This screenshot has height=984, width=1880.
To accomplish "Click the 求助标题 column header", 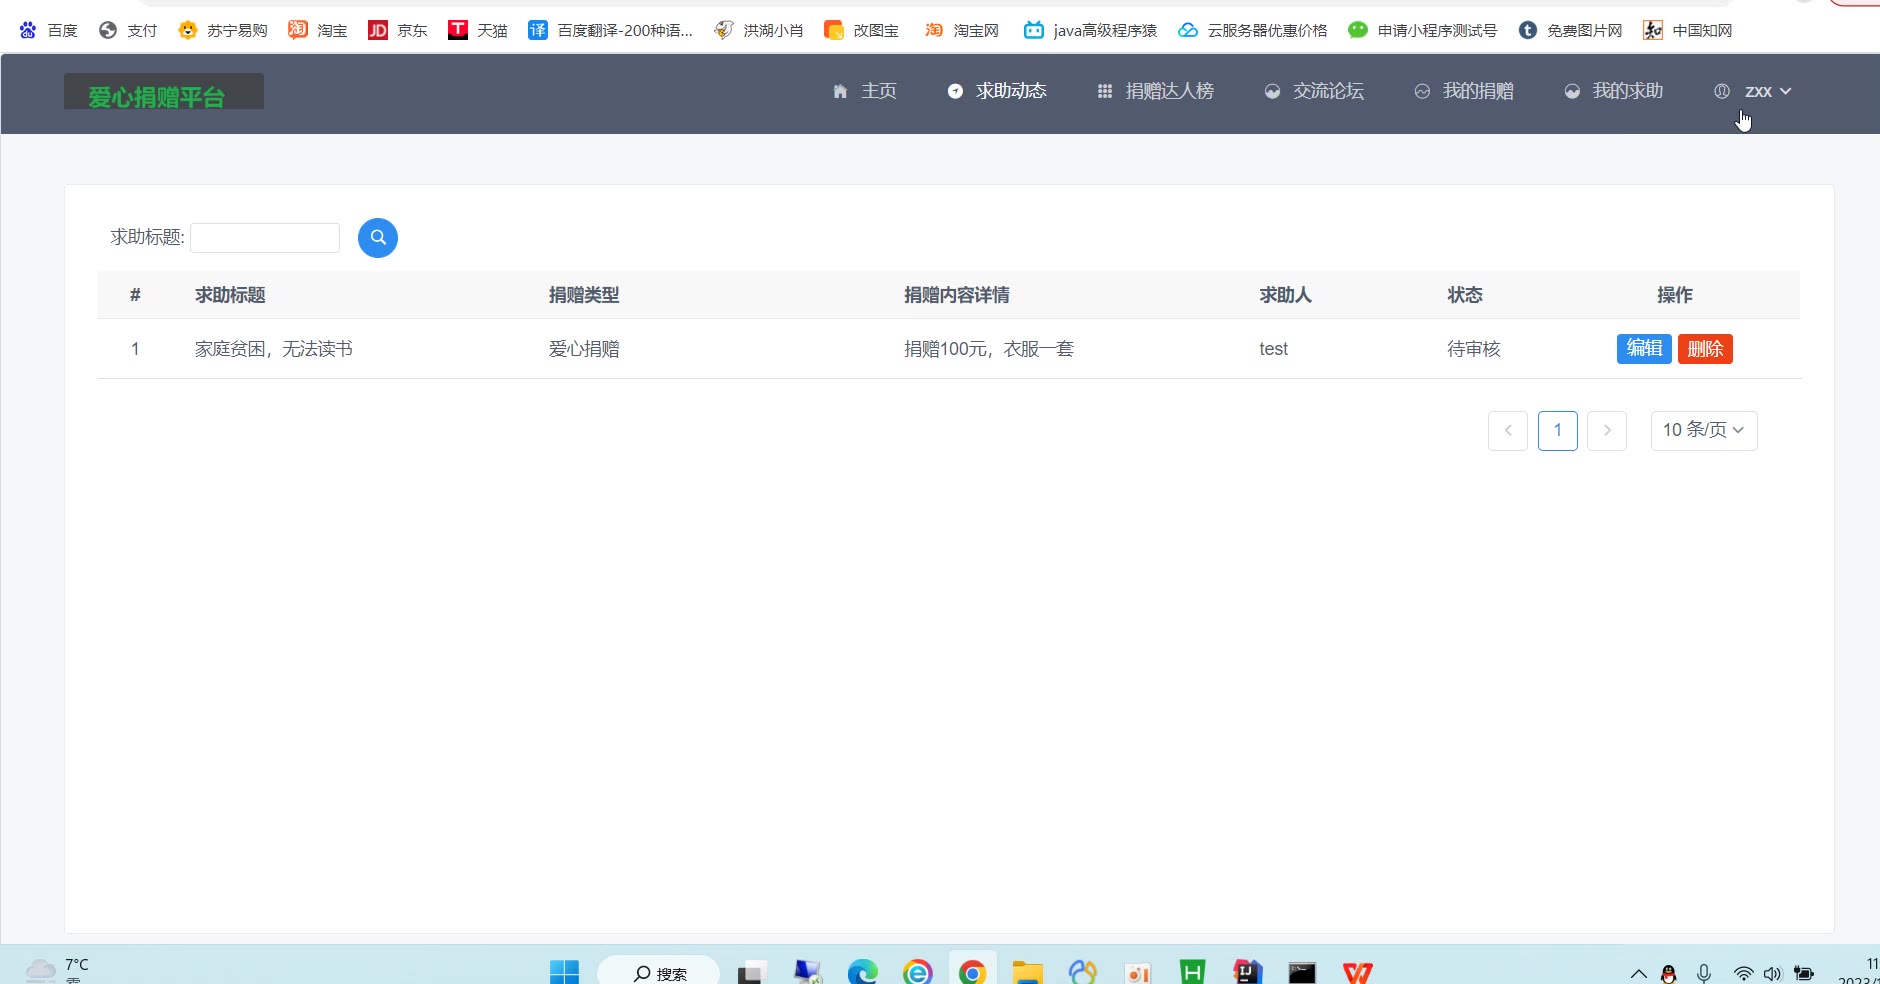I will 230,295.
